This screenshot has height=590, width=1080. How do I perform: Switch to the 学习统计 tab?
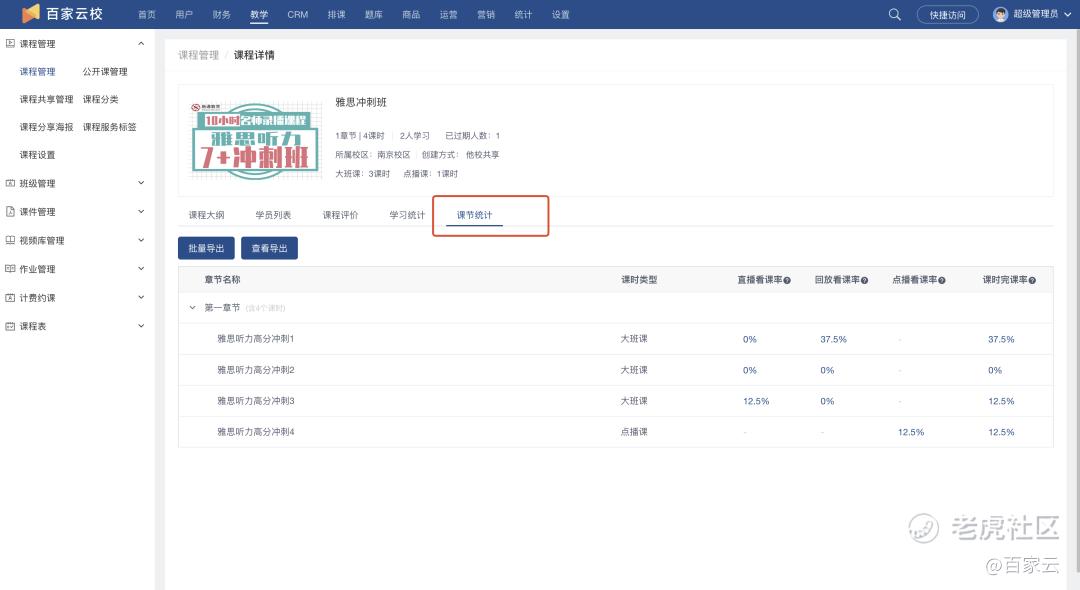click(x=407, y=215)
